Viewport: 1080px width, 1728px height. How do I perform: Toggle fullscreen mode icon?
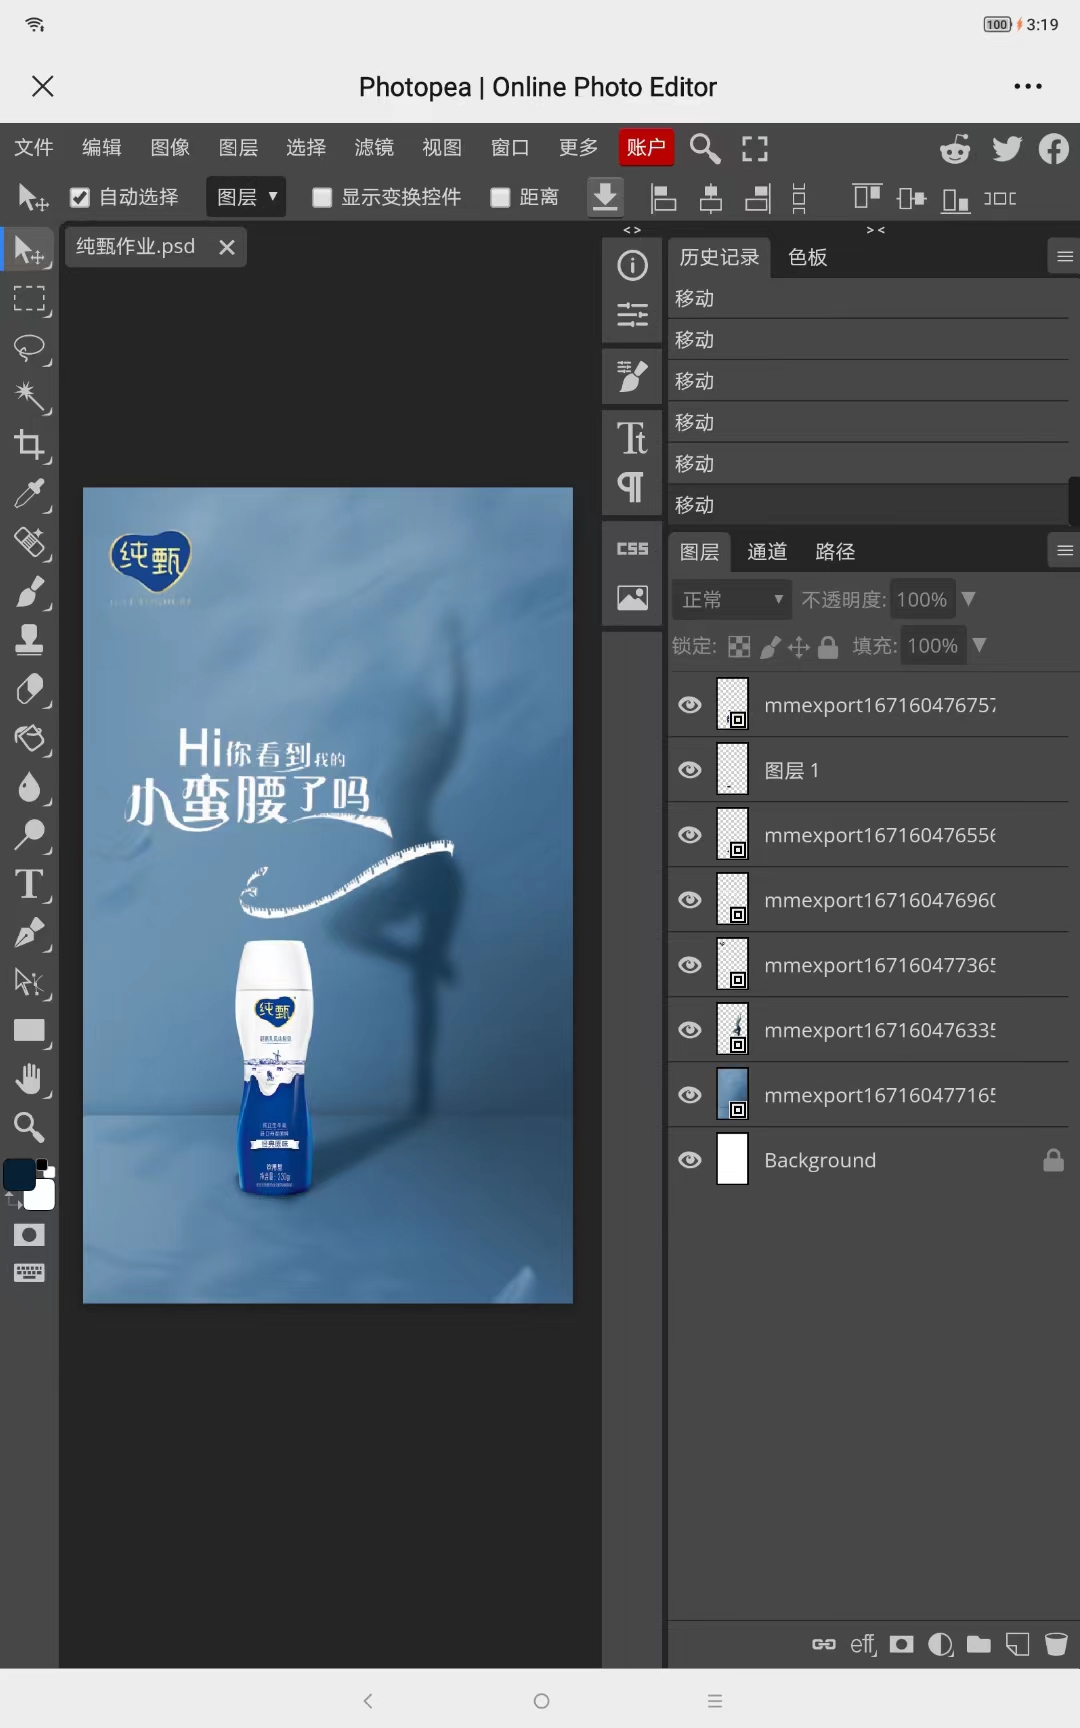[x=755, y=149]
